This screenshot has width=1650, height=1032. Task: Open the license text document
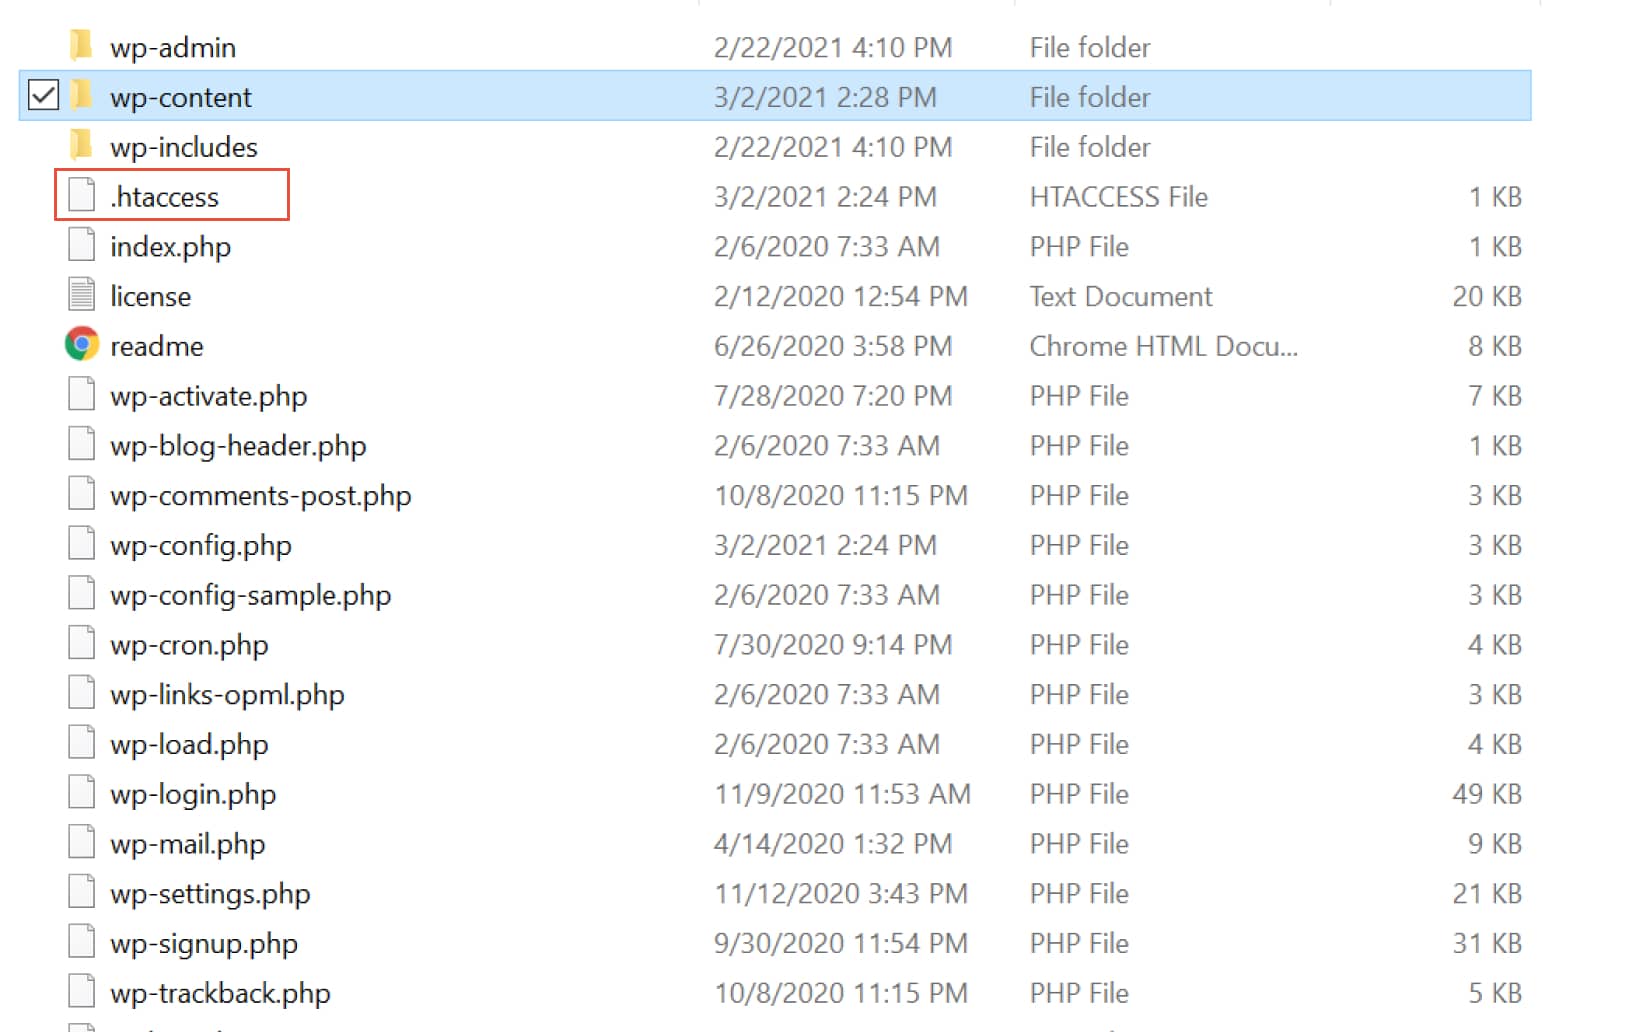click(x=151, y=295)
